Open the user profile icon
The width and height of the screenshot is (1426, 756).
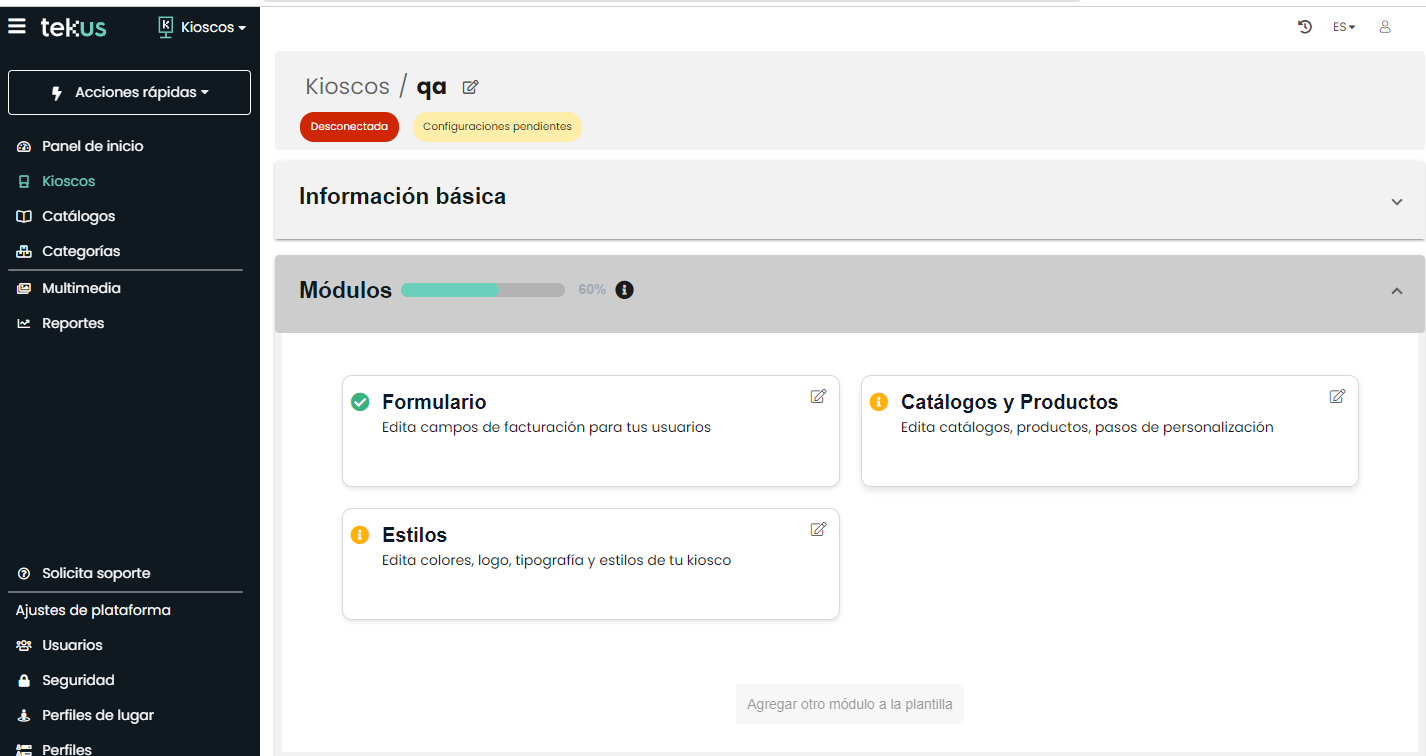click(1385, 27)
